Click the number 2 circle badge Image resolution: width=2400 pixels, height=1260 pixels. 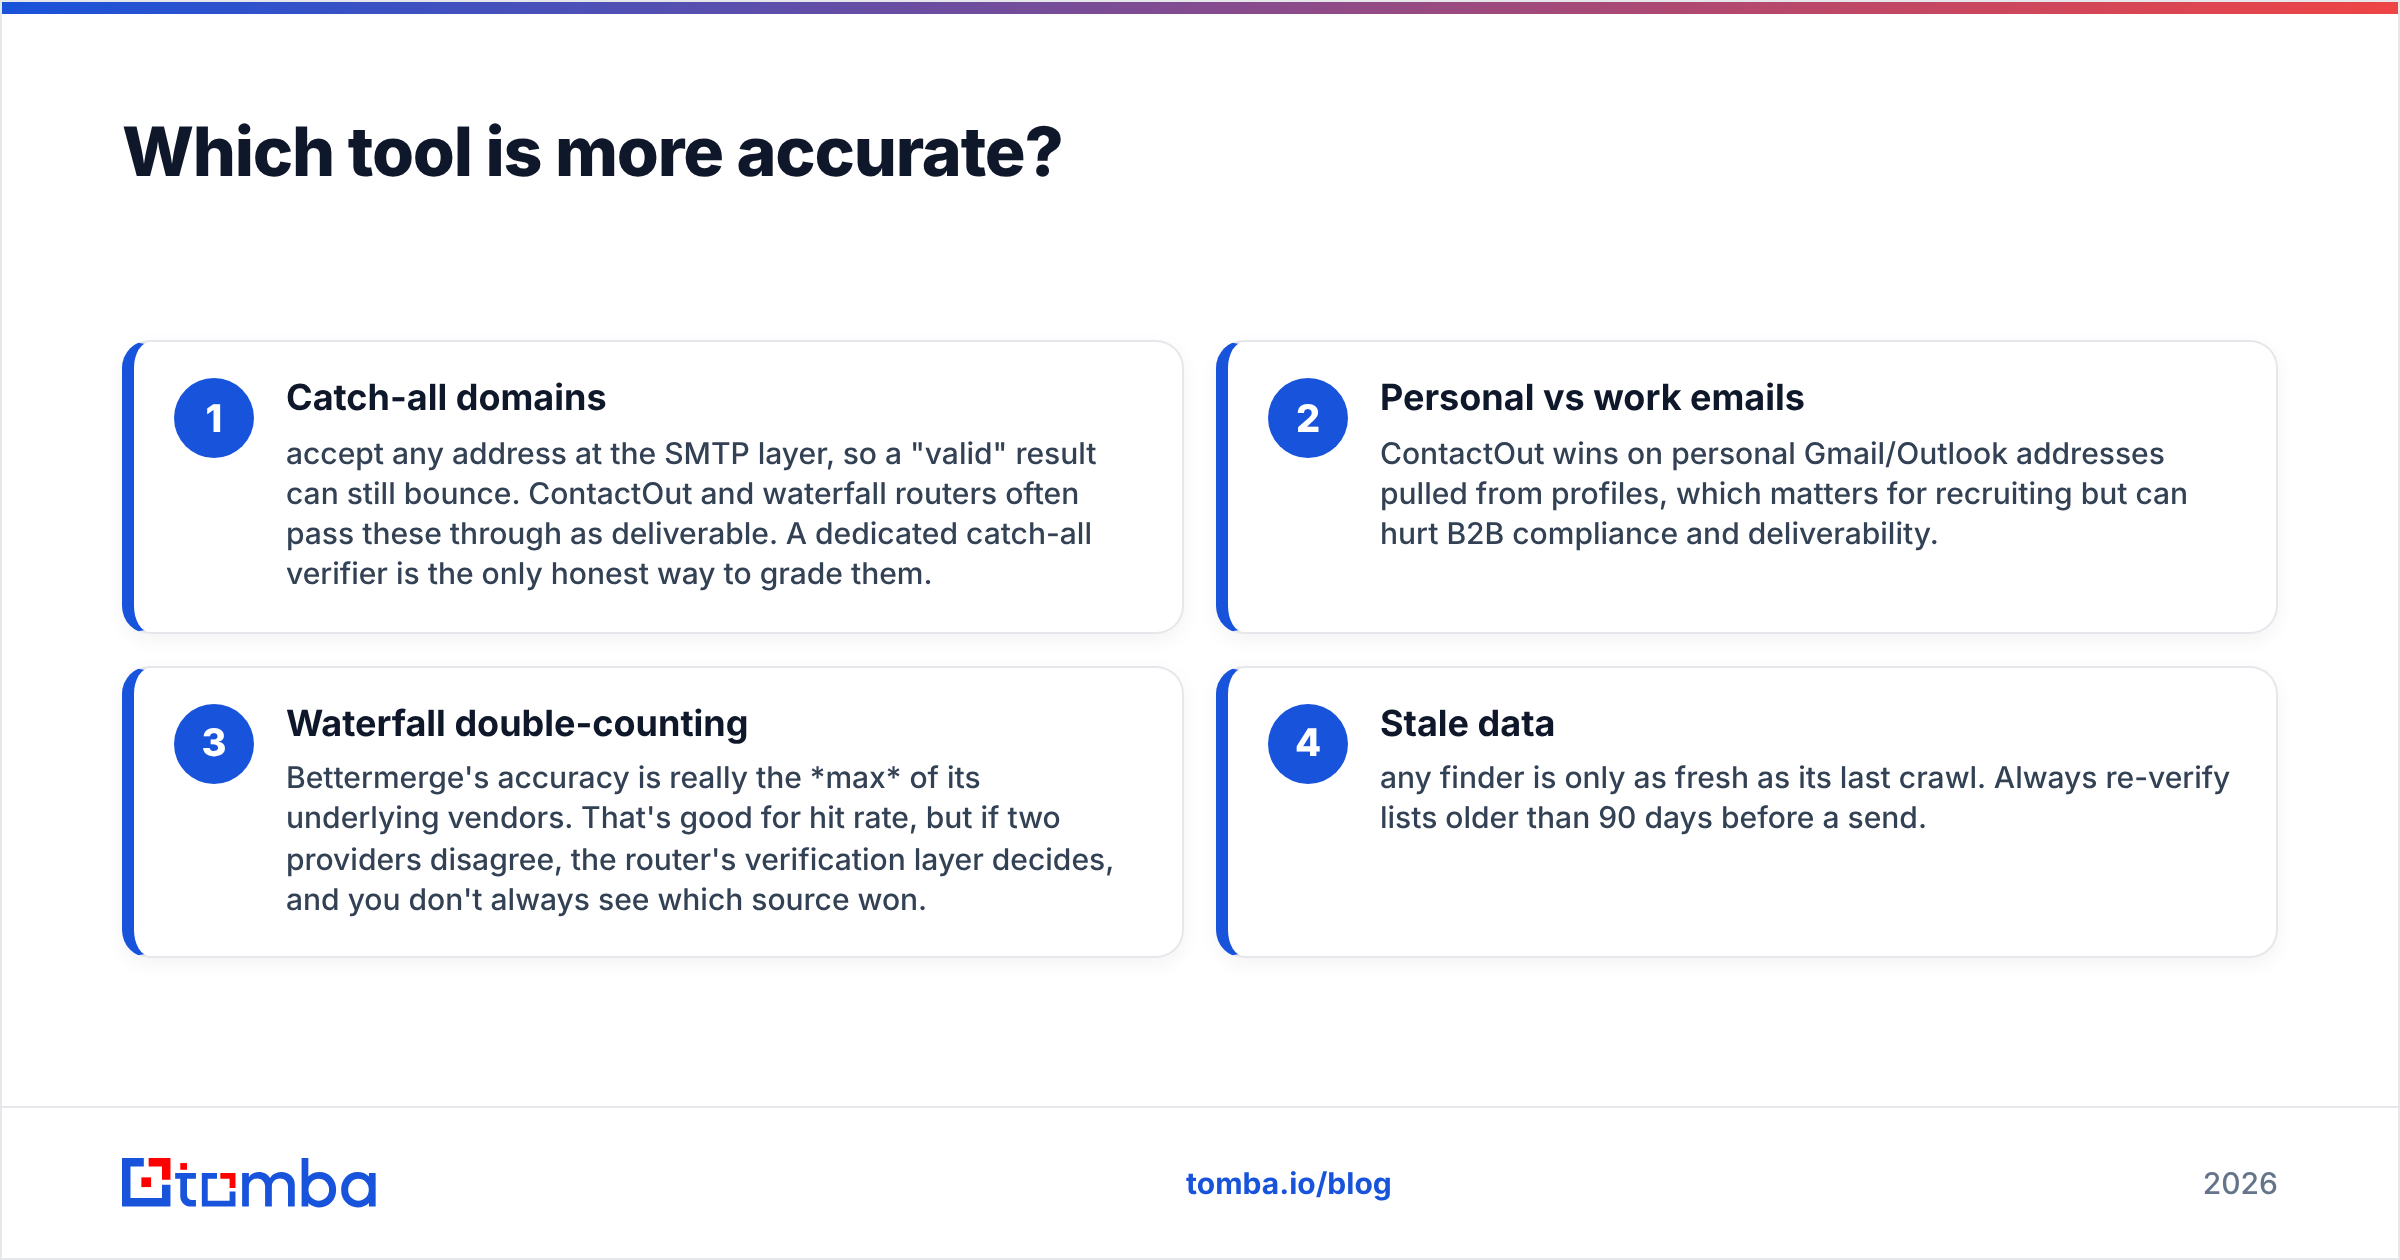(1308, 418)
